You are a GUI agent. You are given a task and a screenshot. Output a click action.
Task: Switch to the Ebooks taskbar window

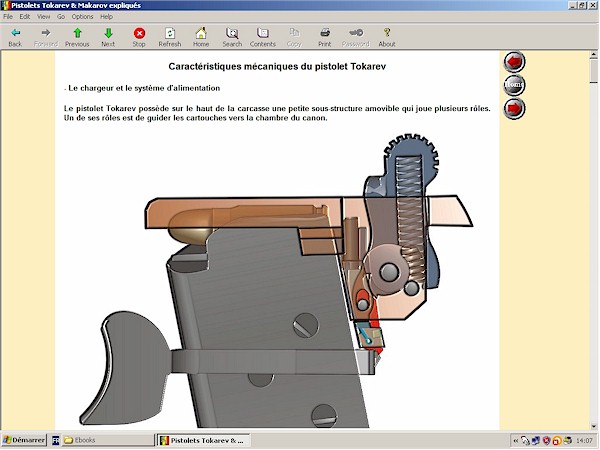point(108,440)
